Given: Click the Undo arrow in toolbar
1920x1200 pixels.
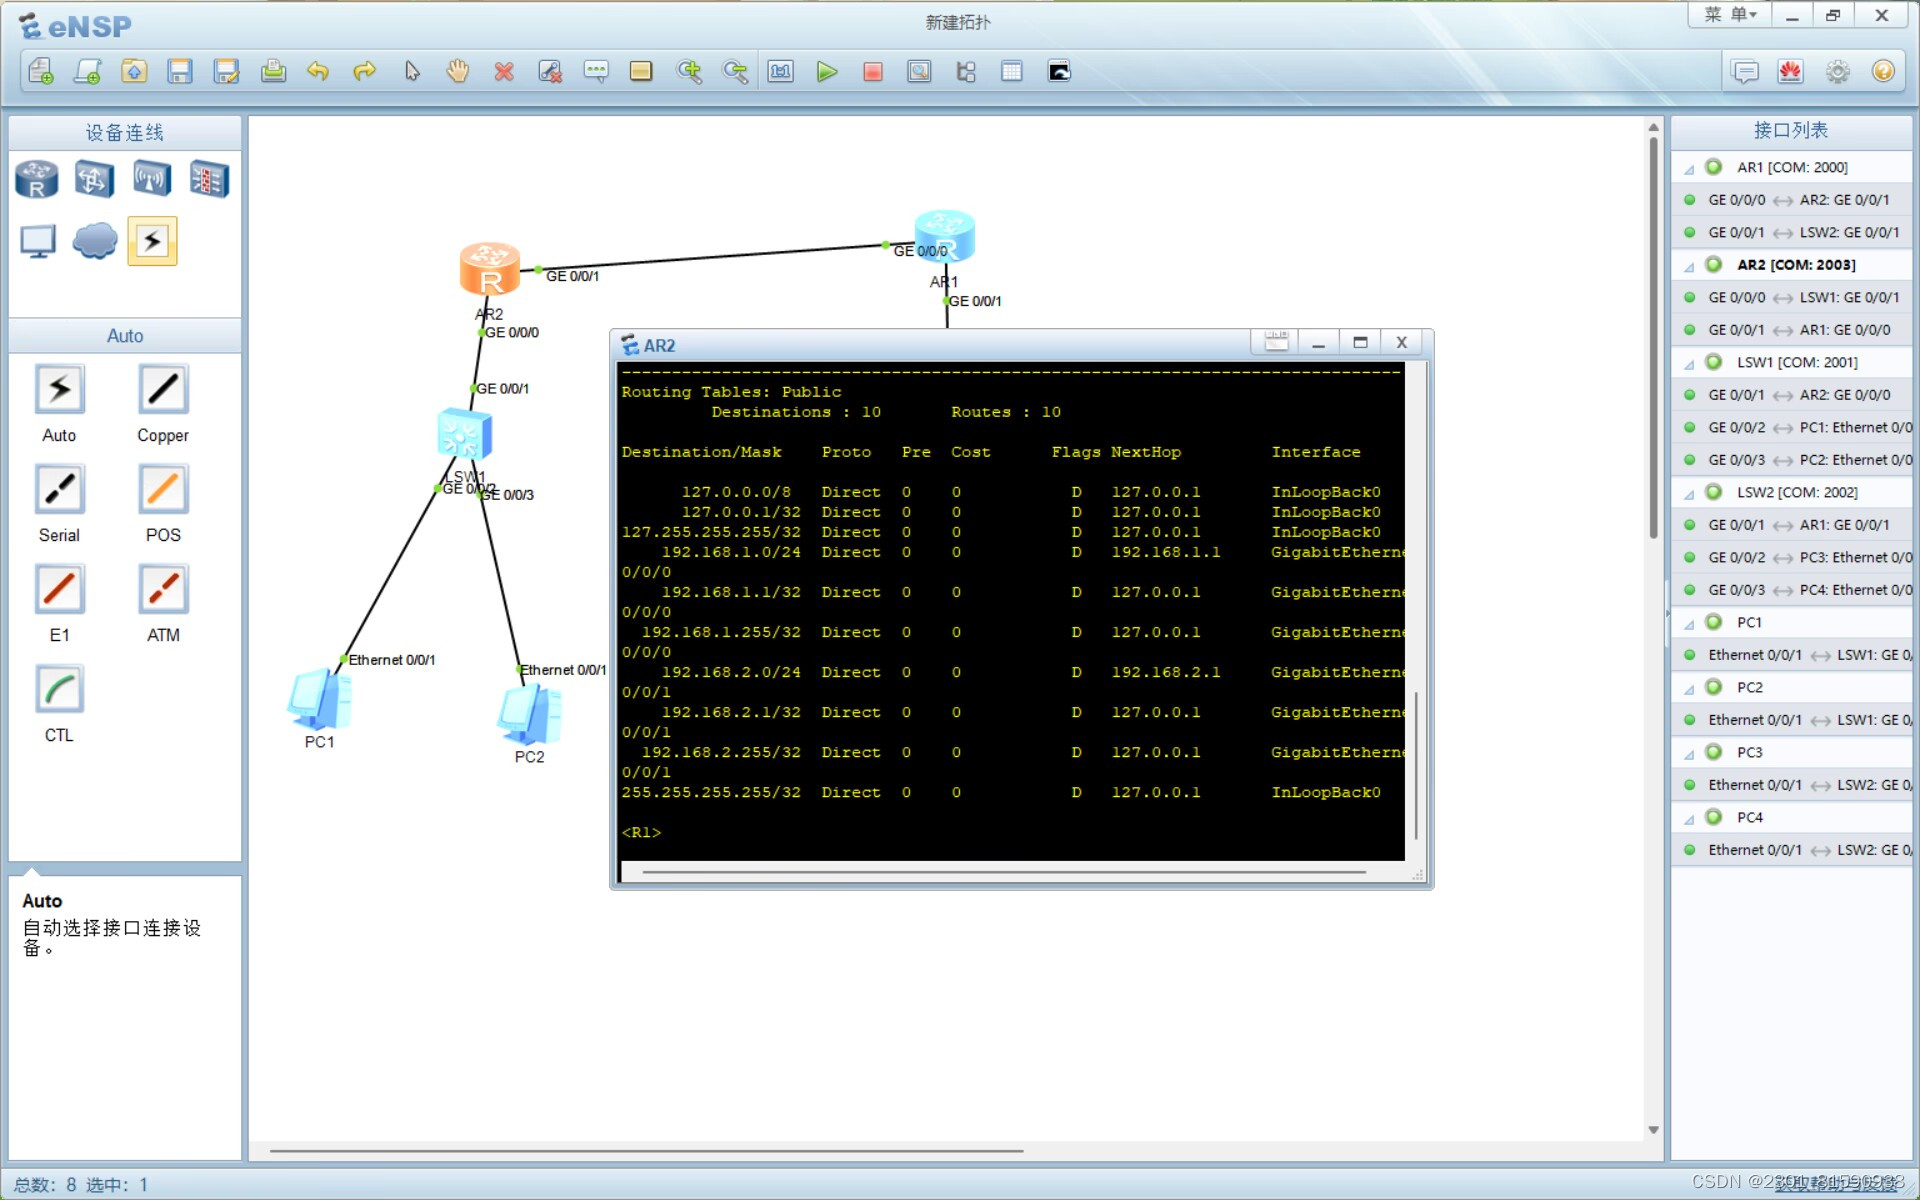Looking at the screenshot, I should (x=318, y=72).
